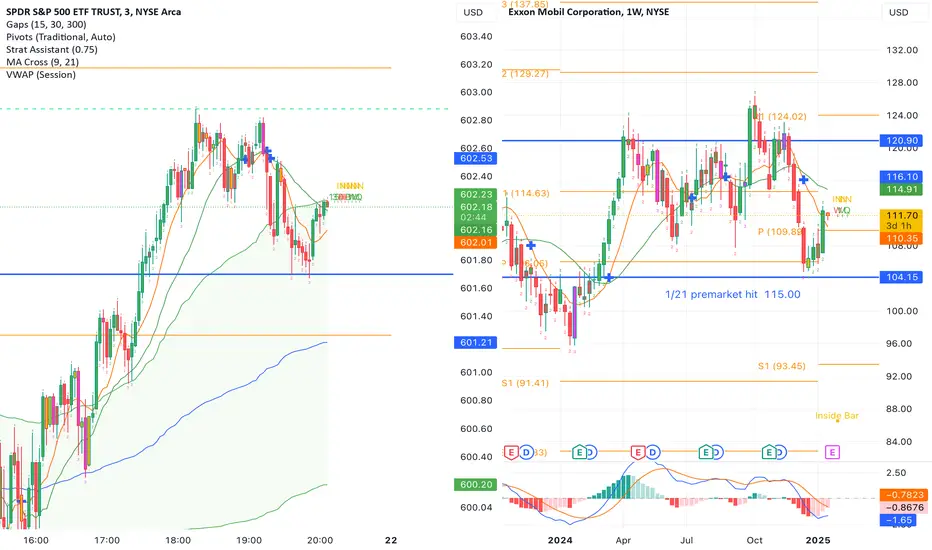Open USD currency selector on SPDR chart

pos(473,12)
